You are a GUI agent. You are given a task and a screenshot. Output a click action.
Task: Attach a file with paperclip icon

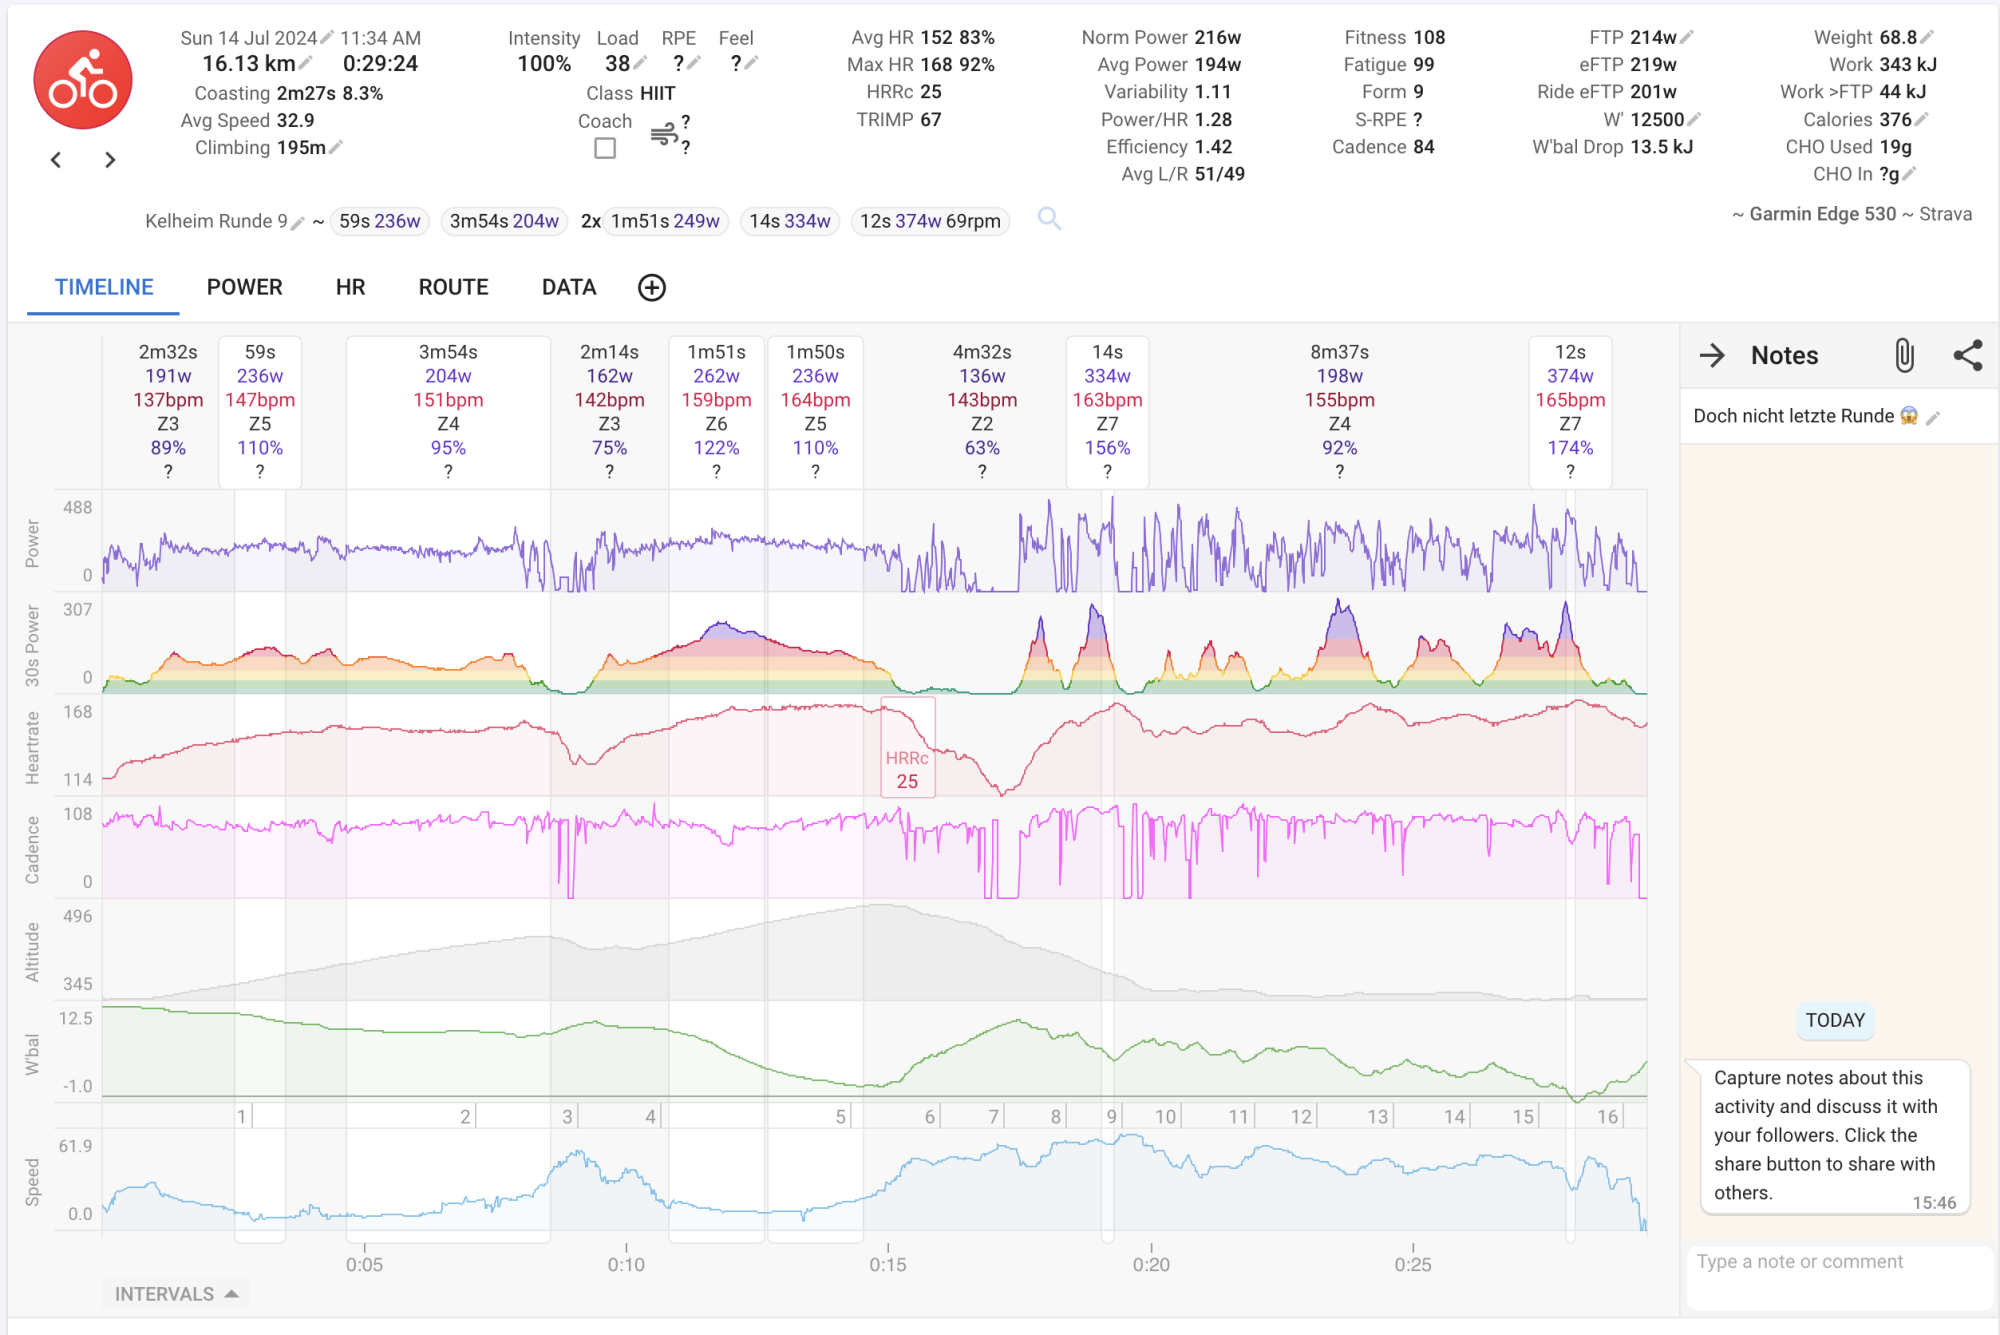click(x=1904, y=356)
